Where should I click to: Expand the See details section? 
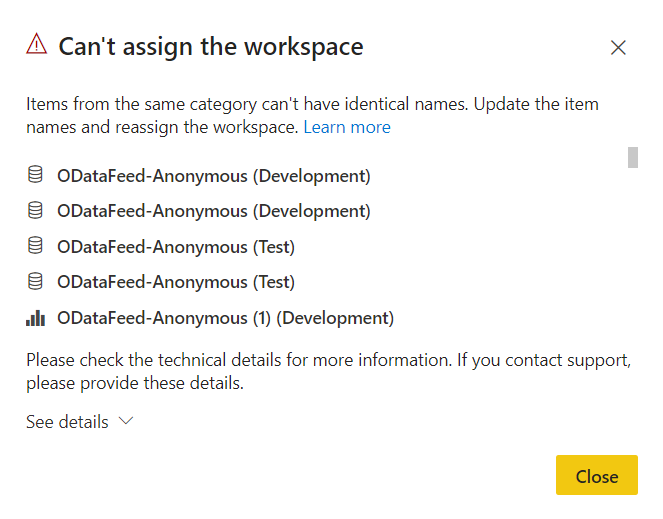(68, 422)
